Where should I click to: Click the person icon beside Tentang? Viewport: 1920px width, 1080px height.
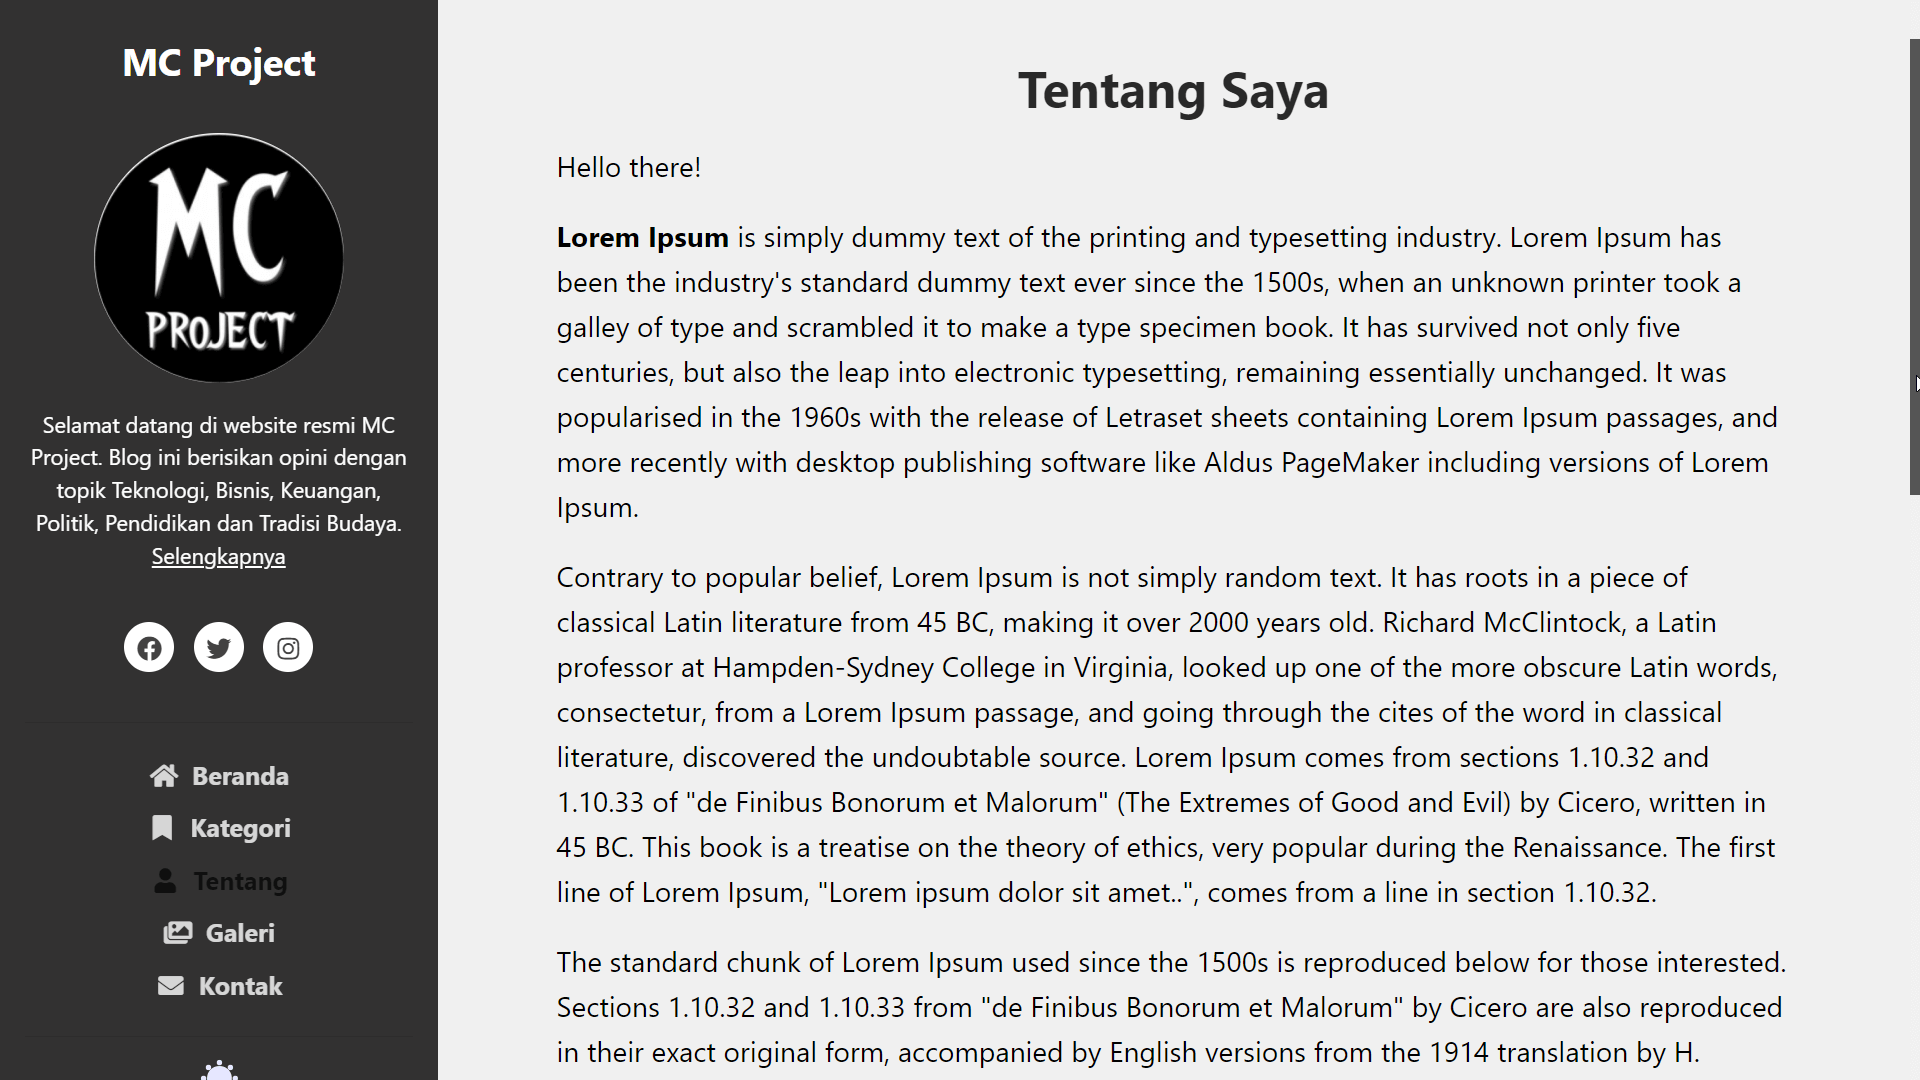[163, 880]
